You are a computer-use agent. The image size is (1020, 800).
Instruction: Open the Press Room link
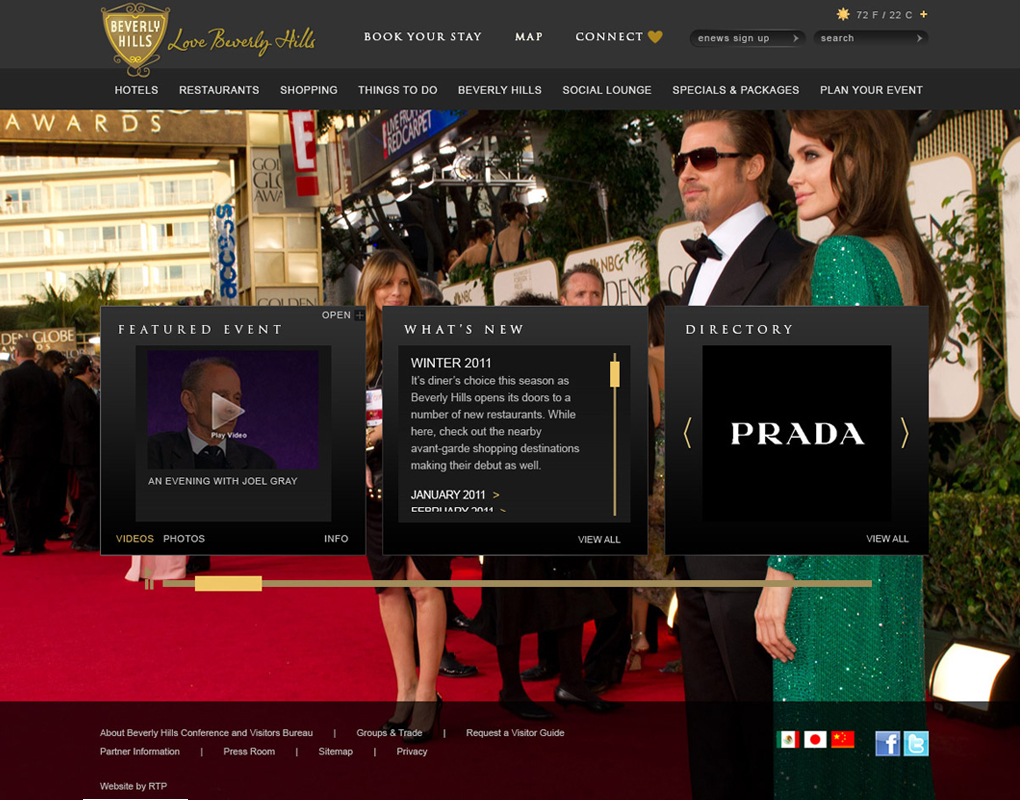click(249, 751)
